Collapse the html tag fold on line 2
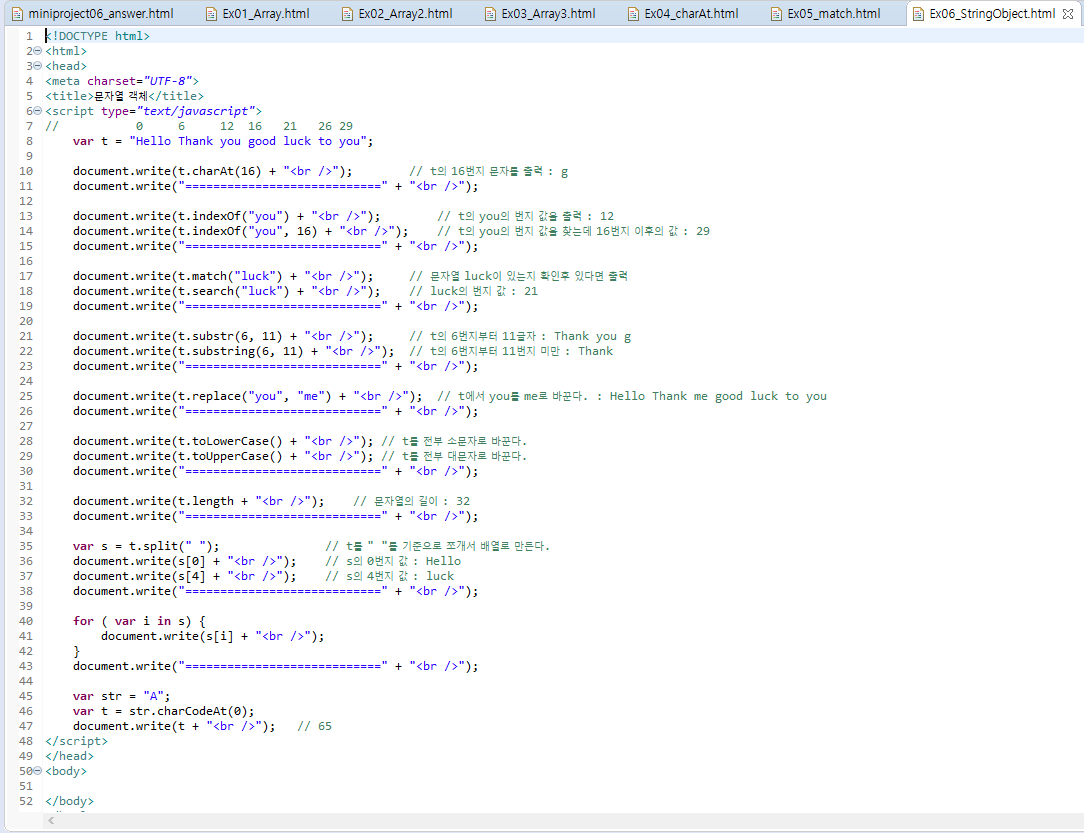The width and height of the screenshot is (1084, 833). pos(38,51)
